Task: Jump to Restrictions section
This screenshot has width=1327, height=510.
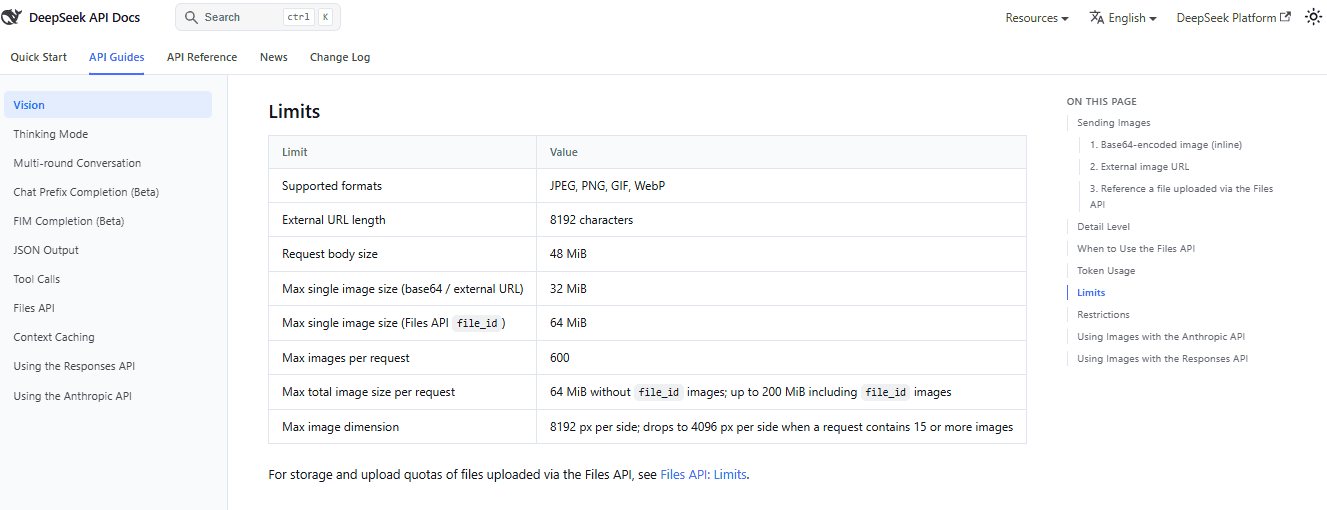Action: [1103, 315]
